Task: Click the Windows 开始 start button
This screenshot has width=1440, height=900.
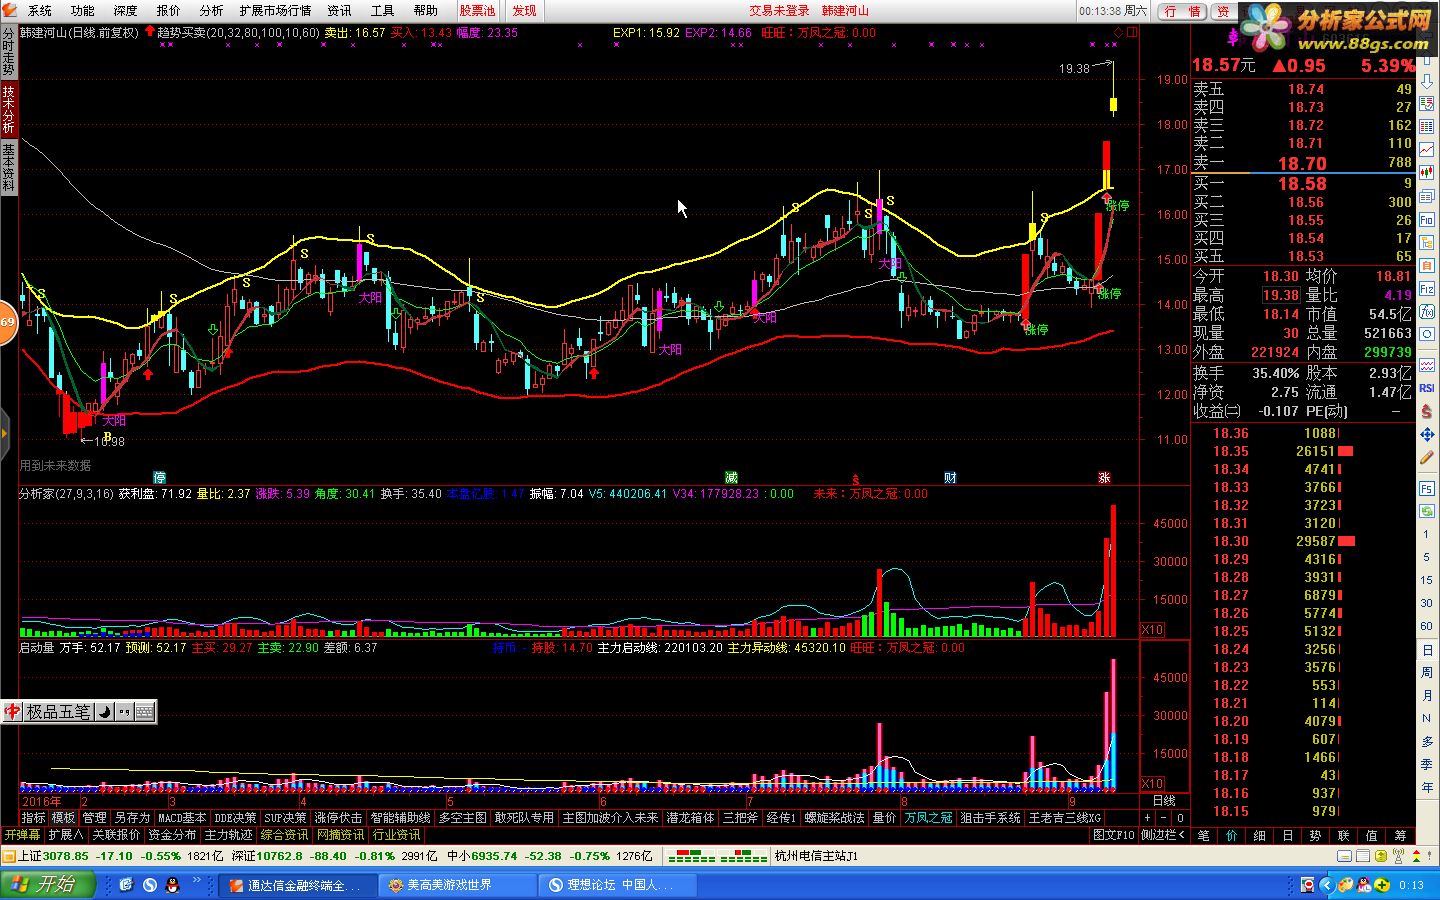Action: [47, 885]
